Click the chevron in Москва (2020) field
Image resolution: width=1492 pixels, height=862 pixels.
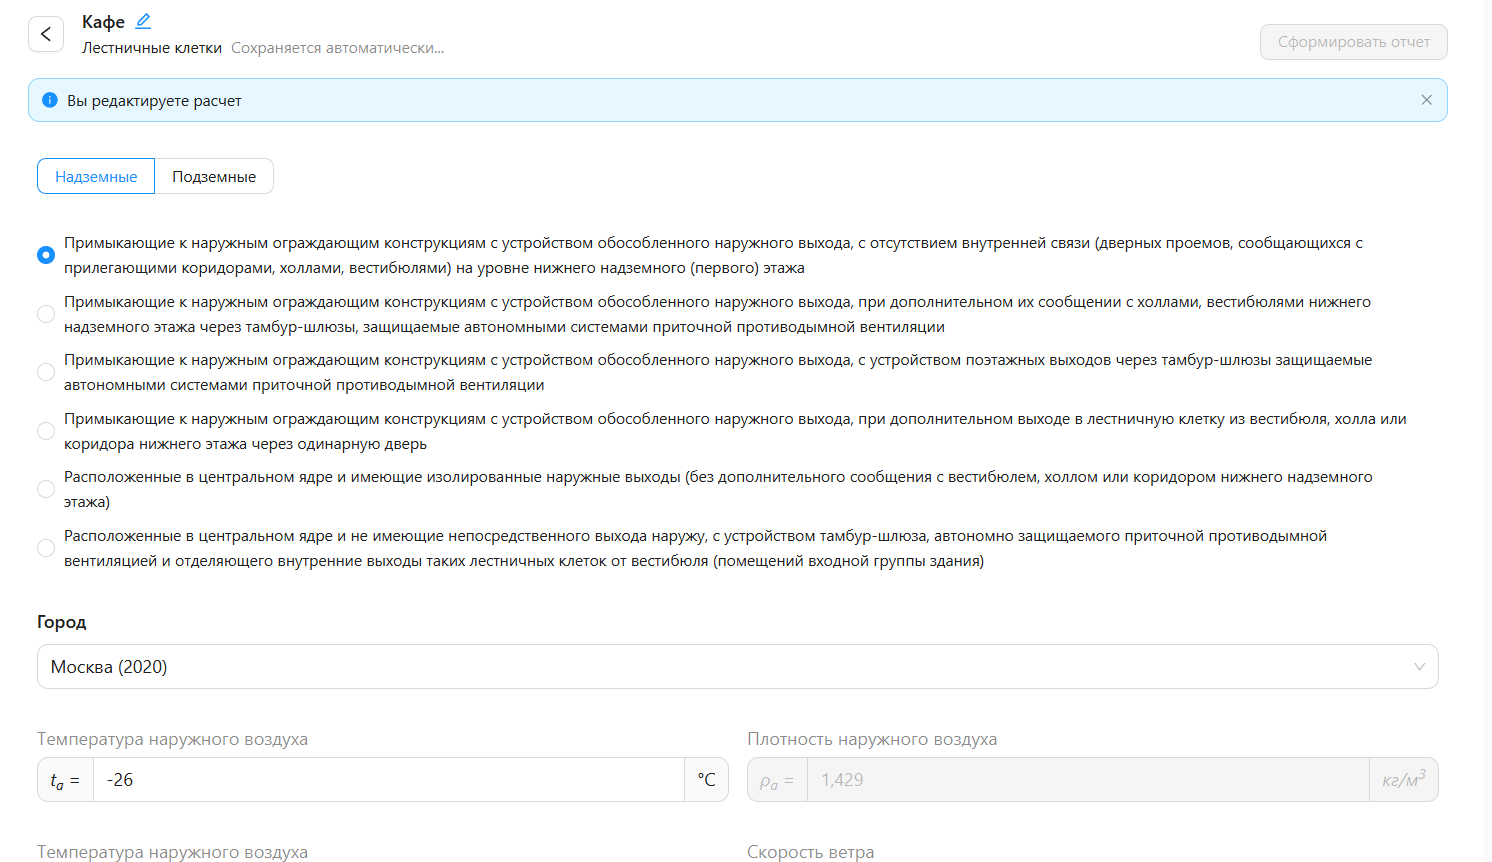pyautogui.click(x=1419, y=667)
